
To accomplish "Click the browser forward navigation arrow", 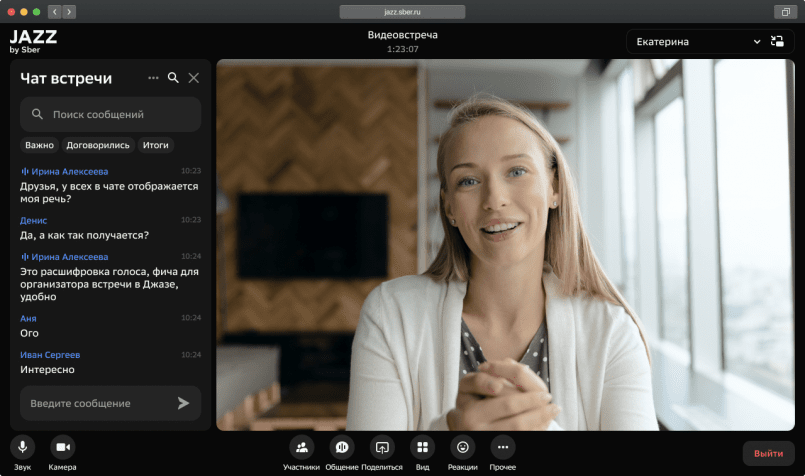I will pyautogui.click(x=69, y=12).
